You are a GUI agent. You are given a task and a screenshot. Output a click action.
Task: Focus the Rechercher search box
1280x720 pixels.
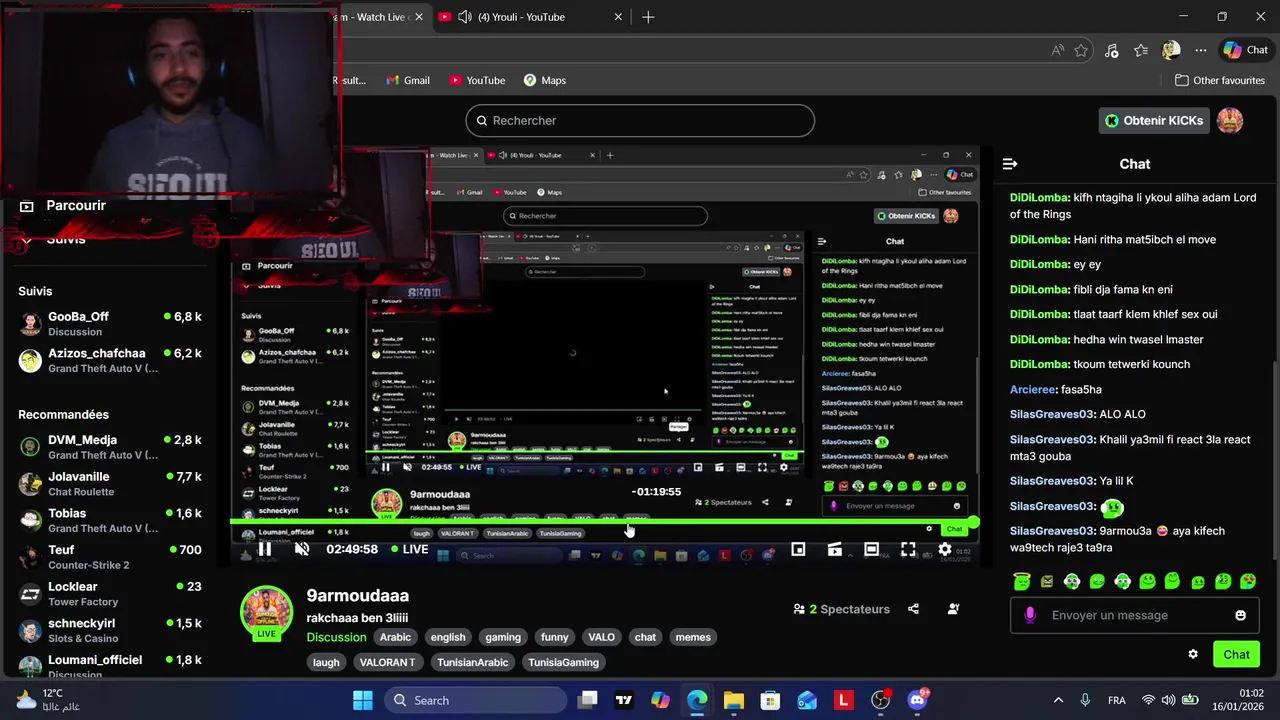point(640,120)
